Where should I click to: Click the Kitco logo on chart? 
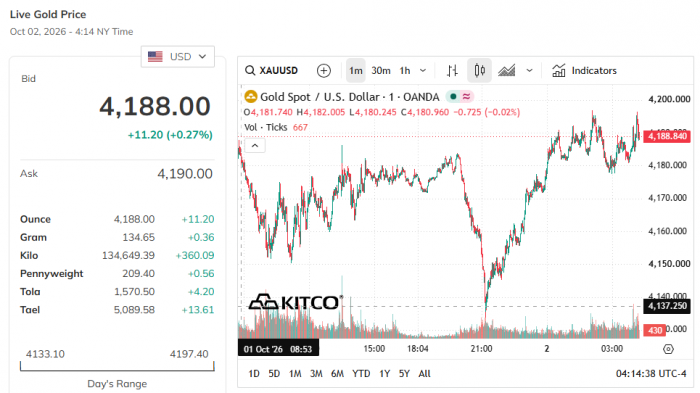click(296, 302)
